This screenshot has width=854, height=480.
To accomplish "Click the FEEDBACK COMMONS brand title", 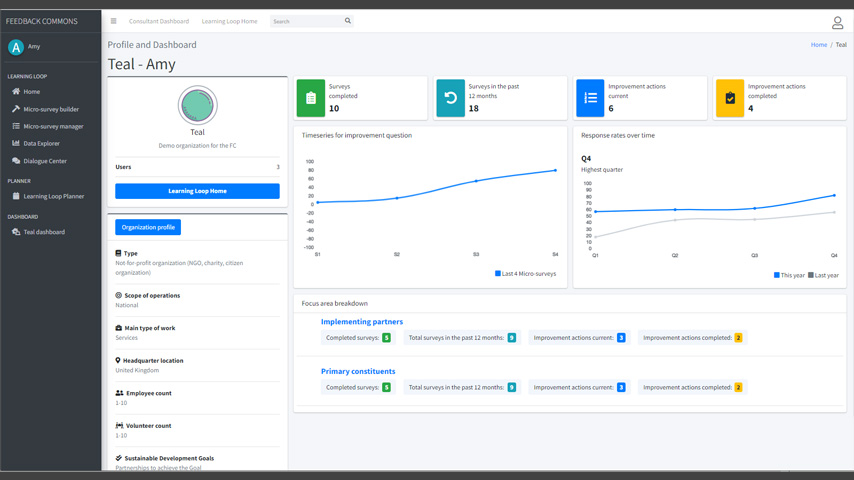I will tap(41, 21).
